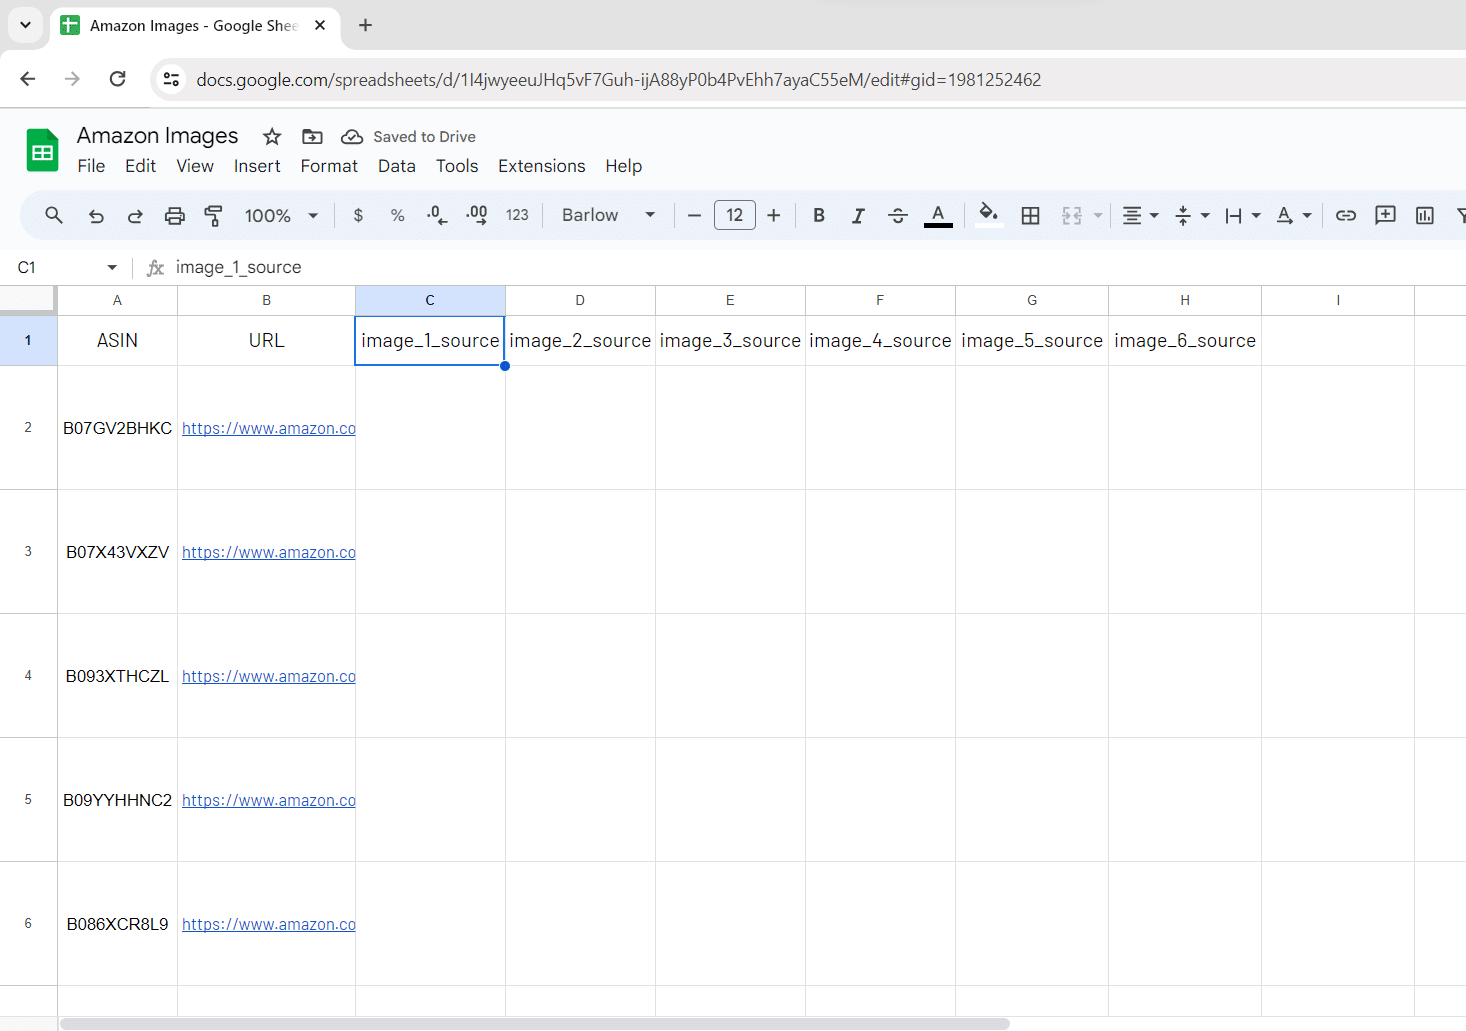This screenshot has width=1466, height=1031.
Task: Click the increase font size plus button
Action: tap(773, 215)
